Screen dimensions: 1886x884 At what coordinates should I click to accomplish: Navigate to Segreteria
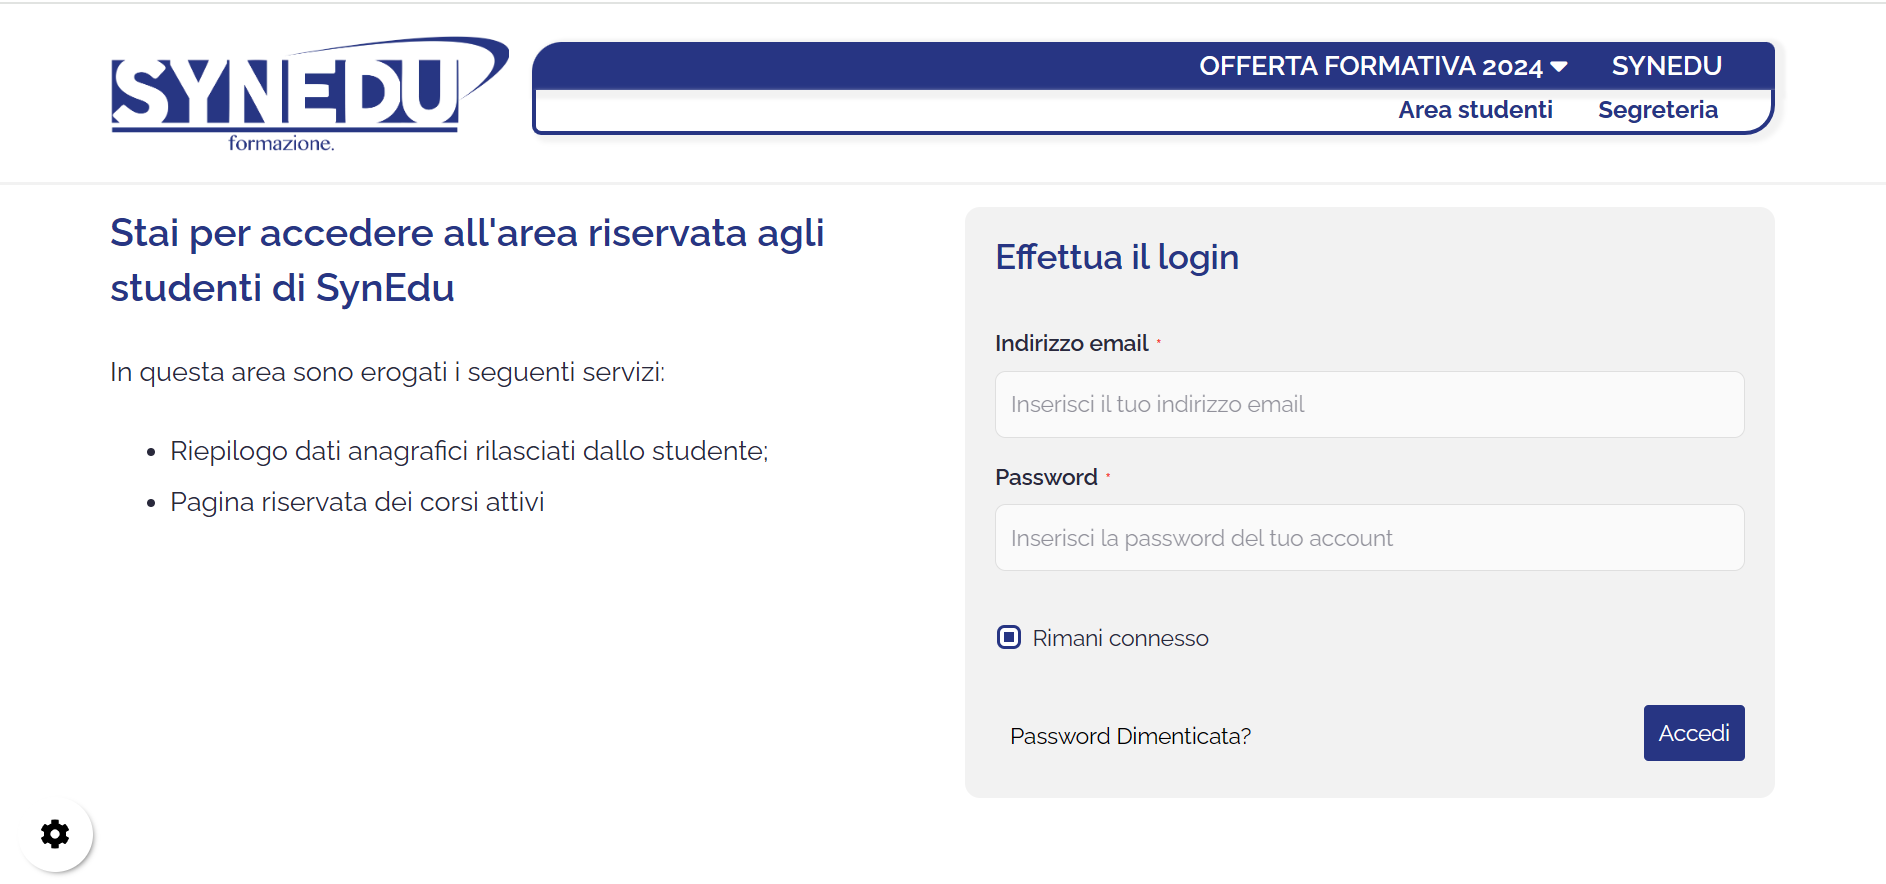pyautogui.click(x=1657, y=110)
